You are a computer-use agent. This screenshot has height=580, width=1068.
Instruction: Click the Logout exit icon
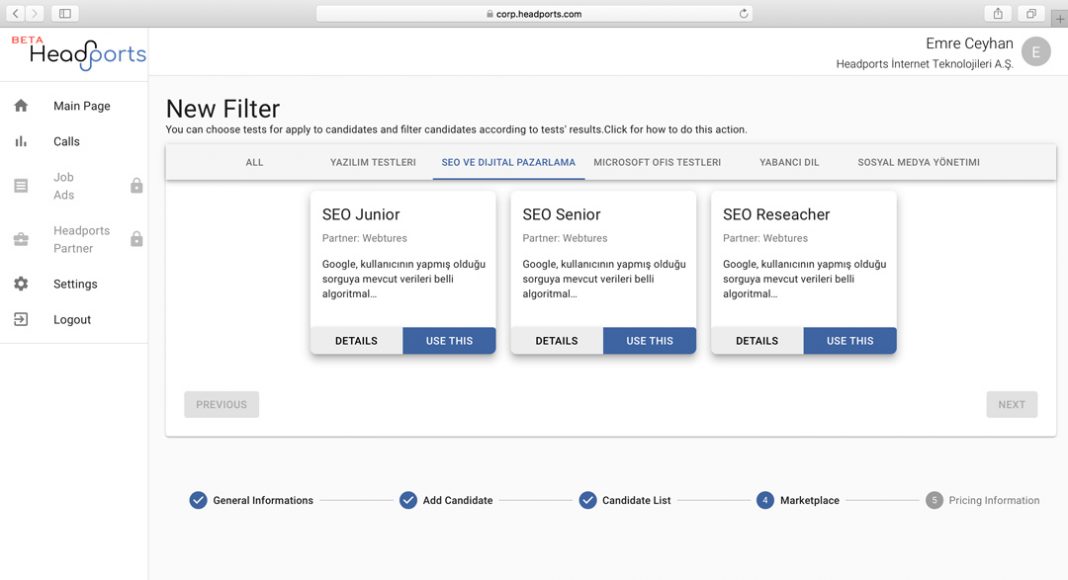pyautogui.click(x=21, y=319)
